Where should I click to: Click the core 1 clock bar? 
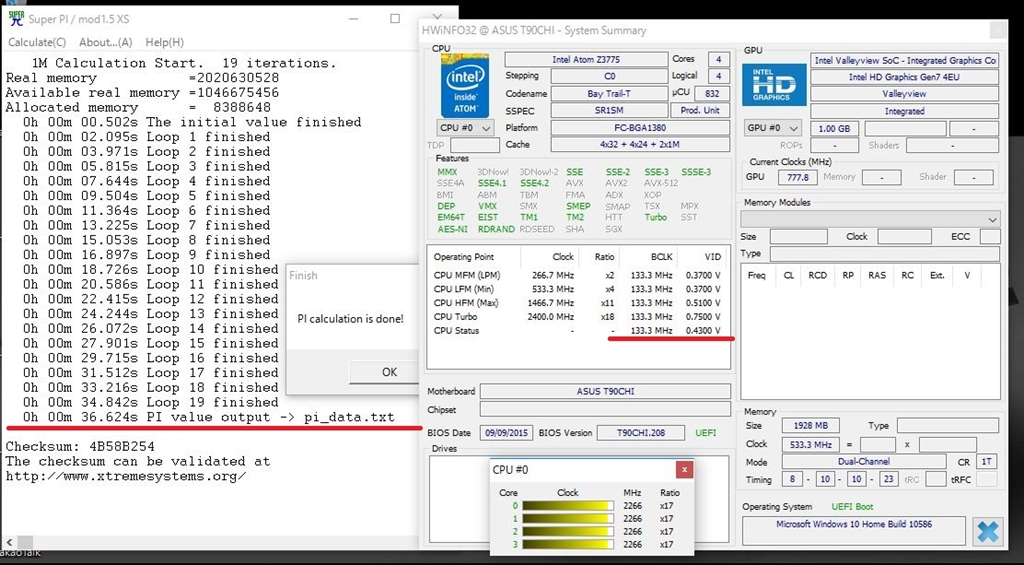pyautogui.click(x=568, y=519)
